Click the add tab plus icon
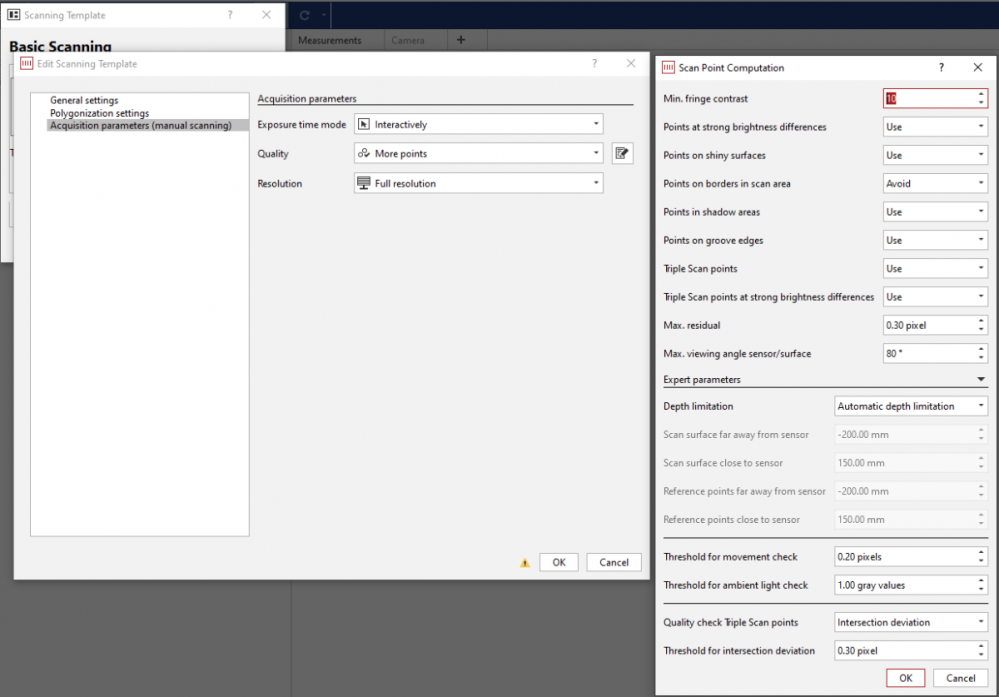Screen dimensions: 999x697 click(461, 40)
